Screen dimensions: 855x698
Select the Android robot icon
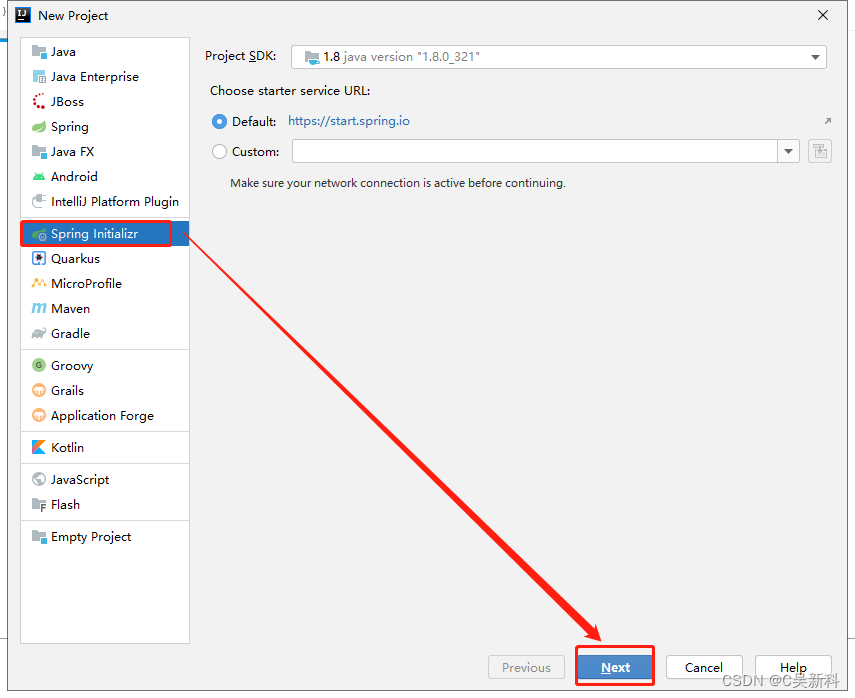39,177
